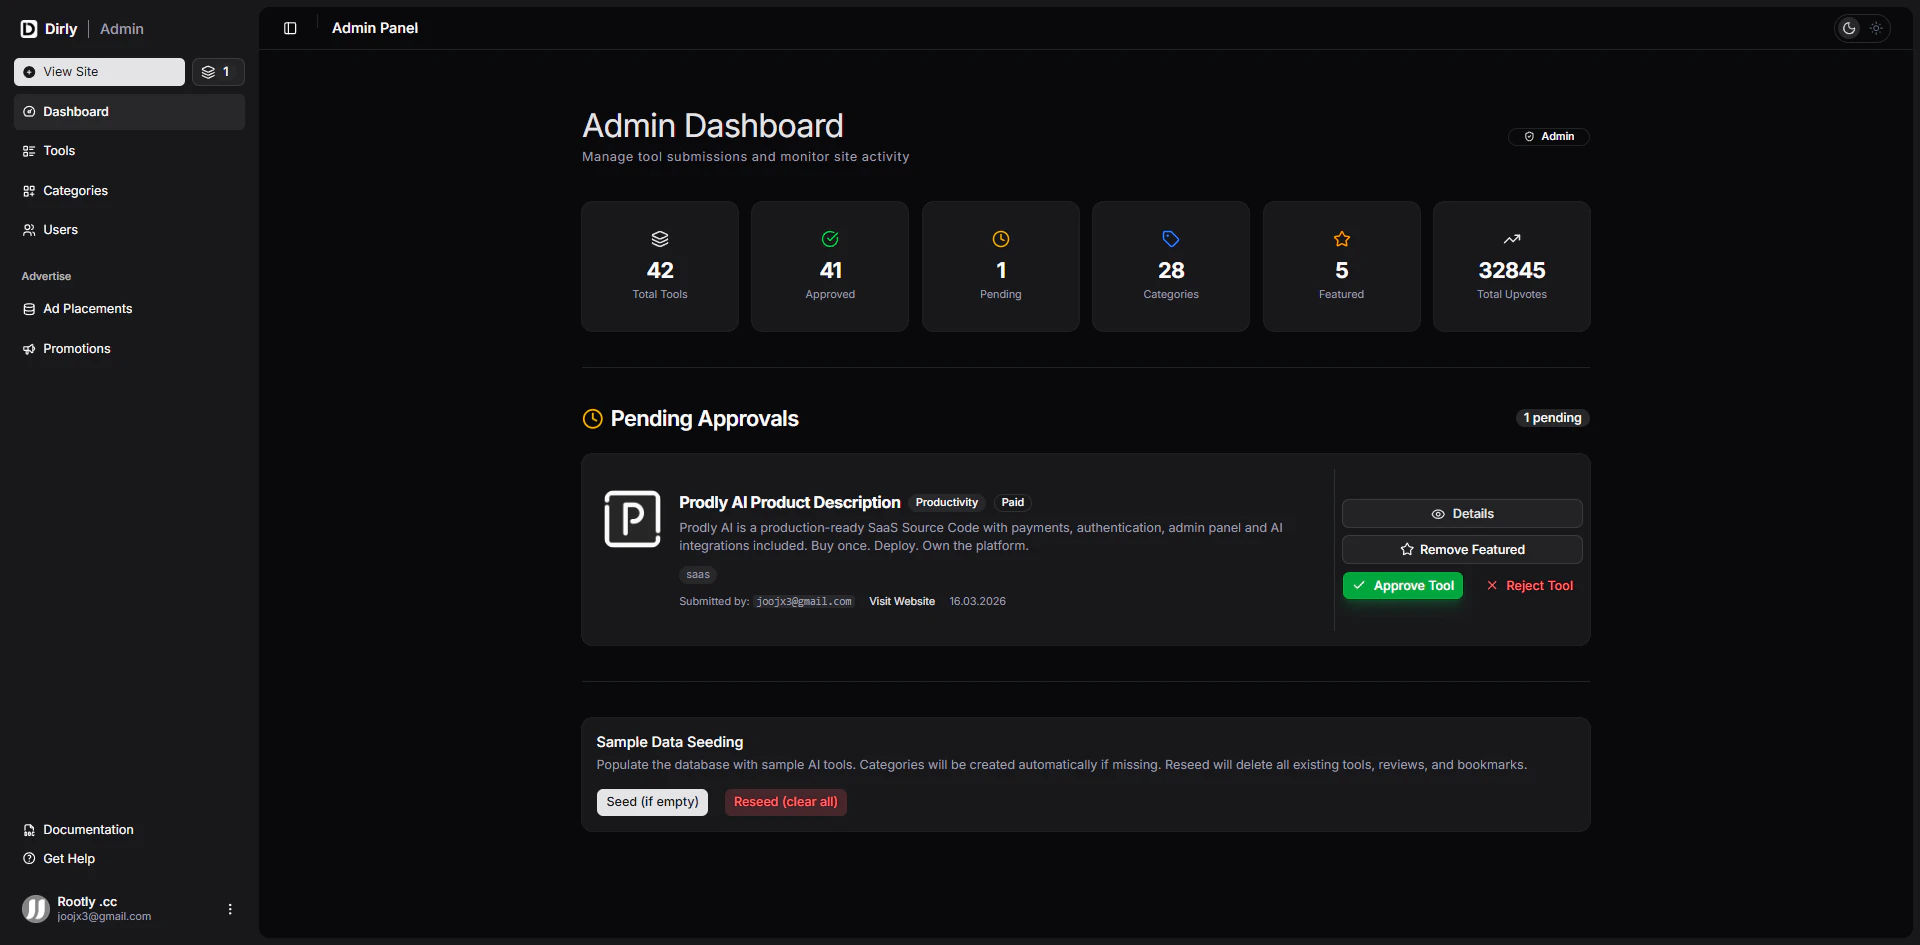Click the Total Tools layers icon
The width and height of the screenshot is (1920, 945).
[660, 239]
